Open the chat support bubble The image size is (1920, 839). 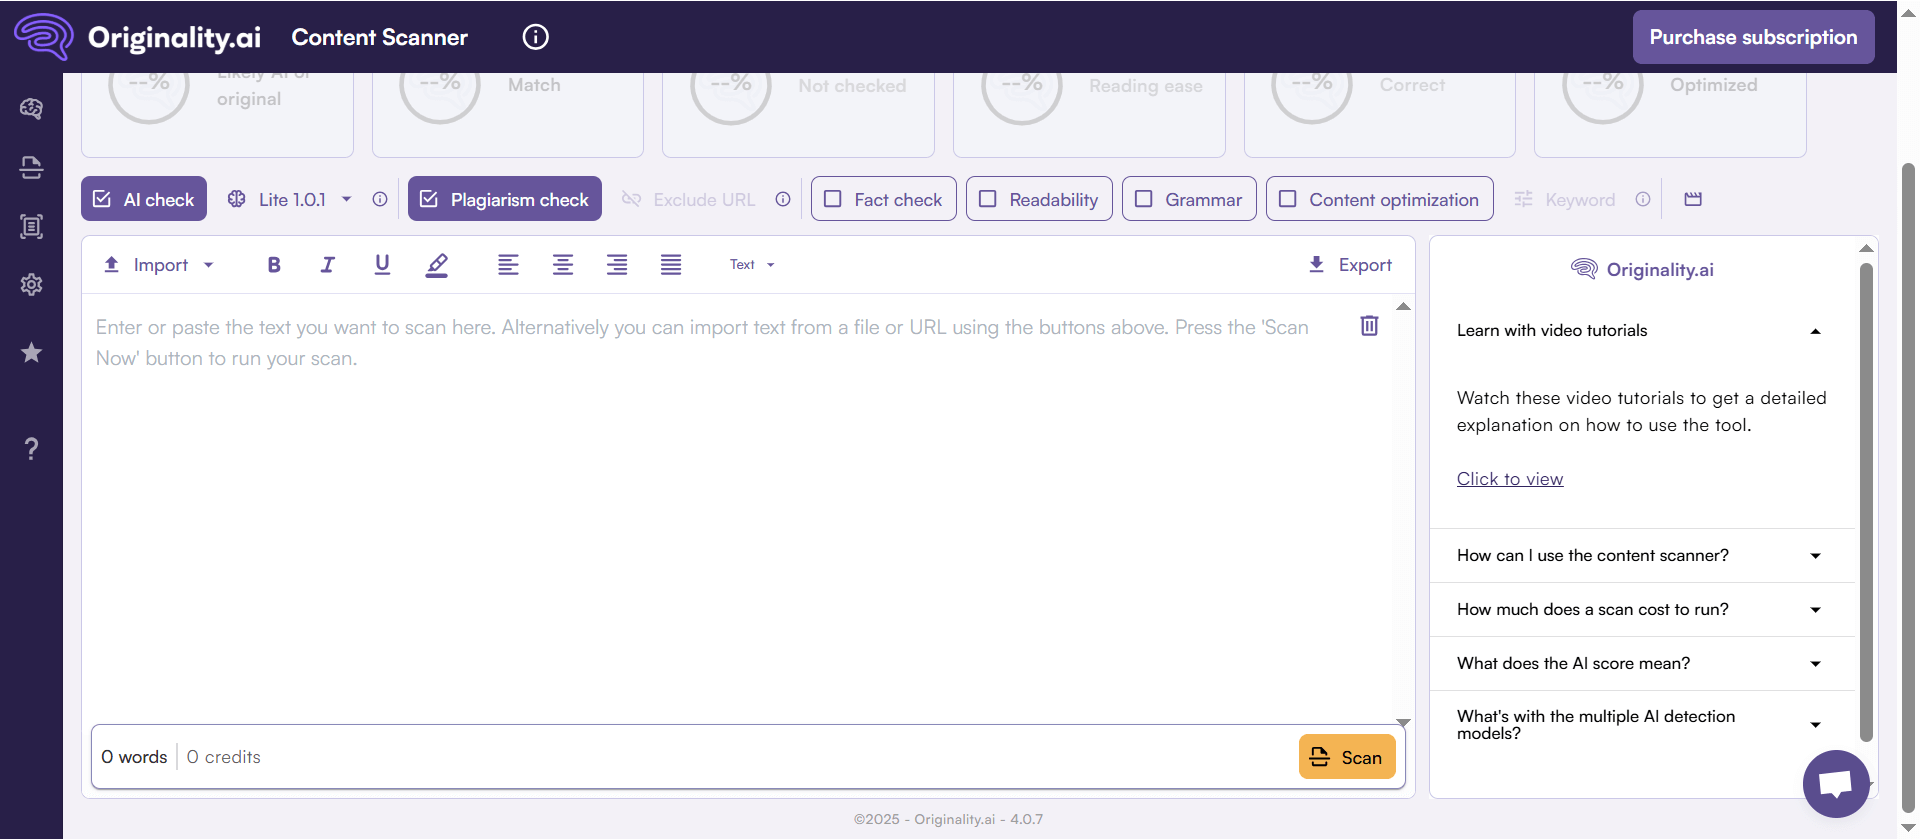pos(1835,784)
